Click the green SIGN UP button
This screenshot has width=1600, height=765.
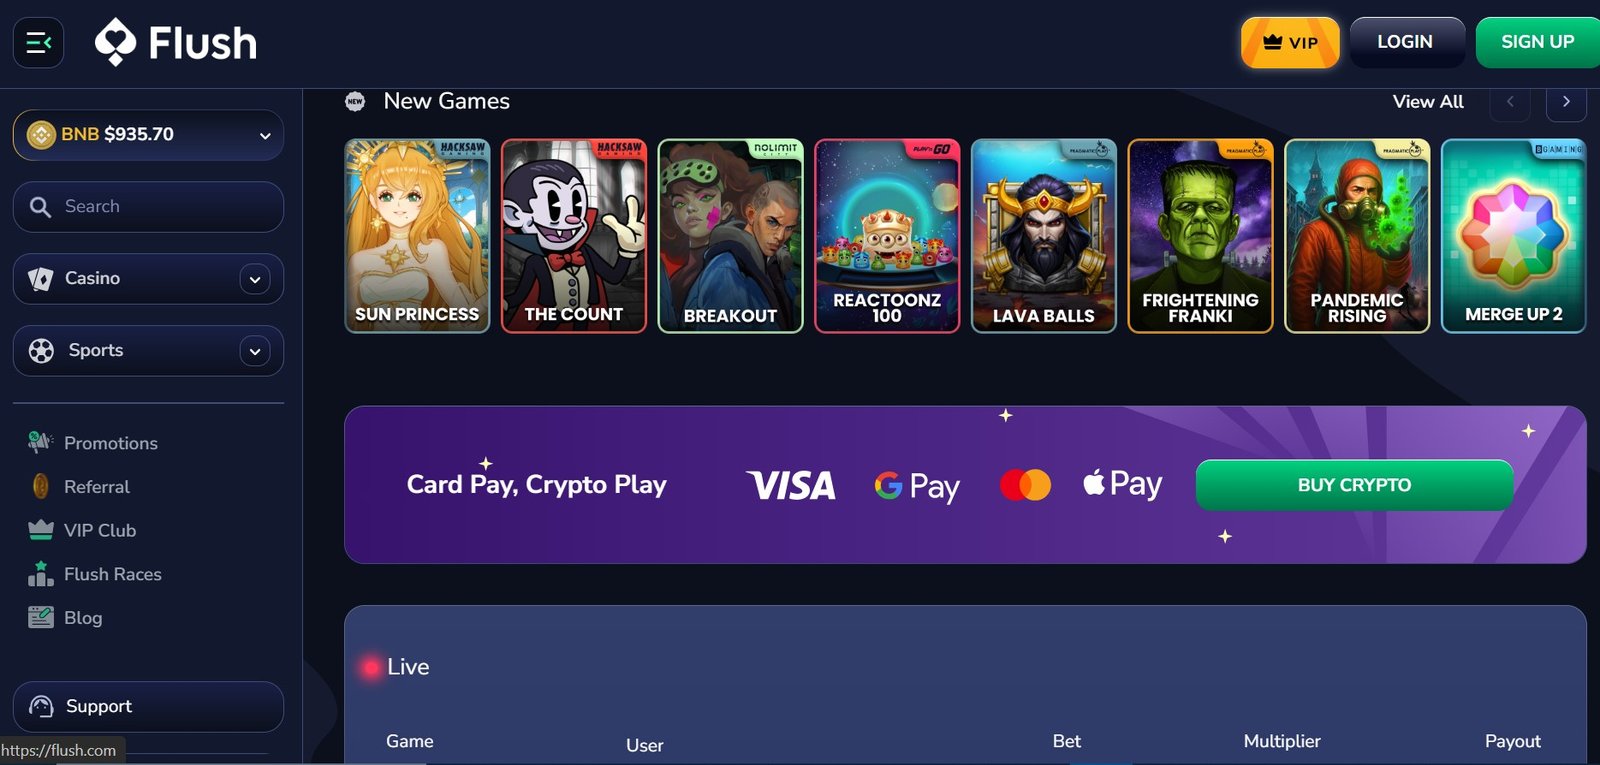coord(1538,42)
